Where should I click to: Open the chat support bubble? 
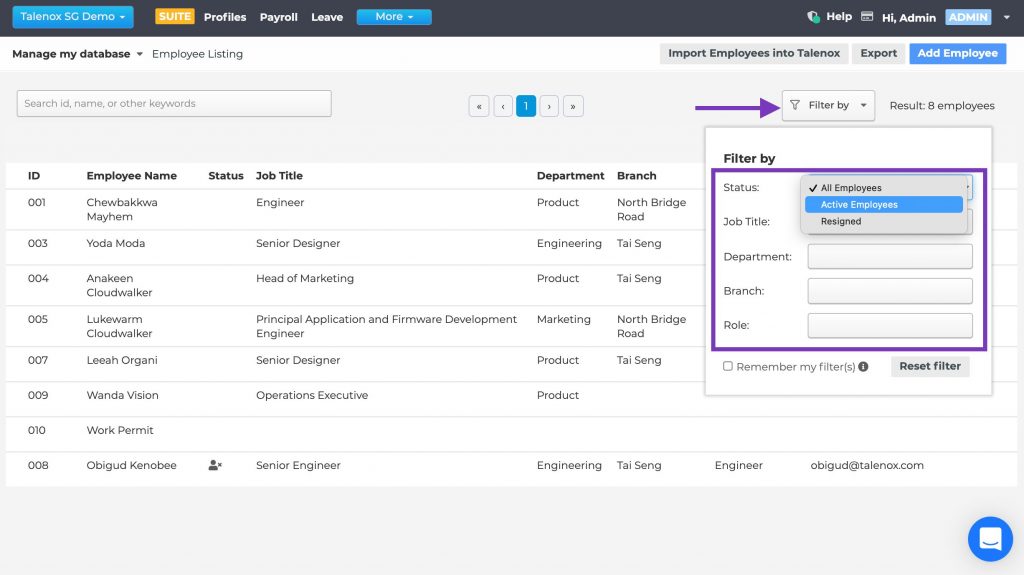point(990,539)
